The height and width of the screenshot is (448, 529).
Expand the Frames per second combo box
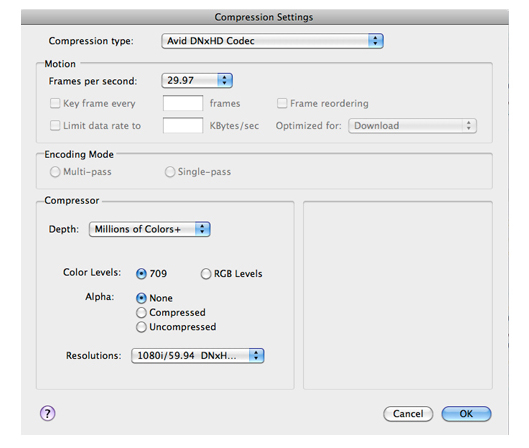coord(197,81)
